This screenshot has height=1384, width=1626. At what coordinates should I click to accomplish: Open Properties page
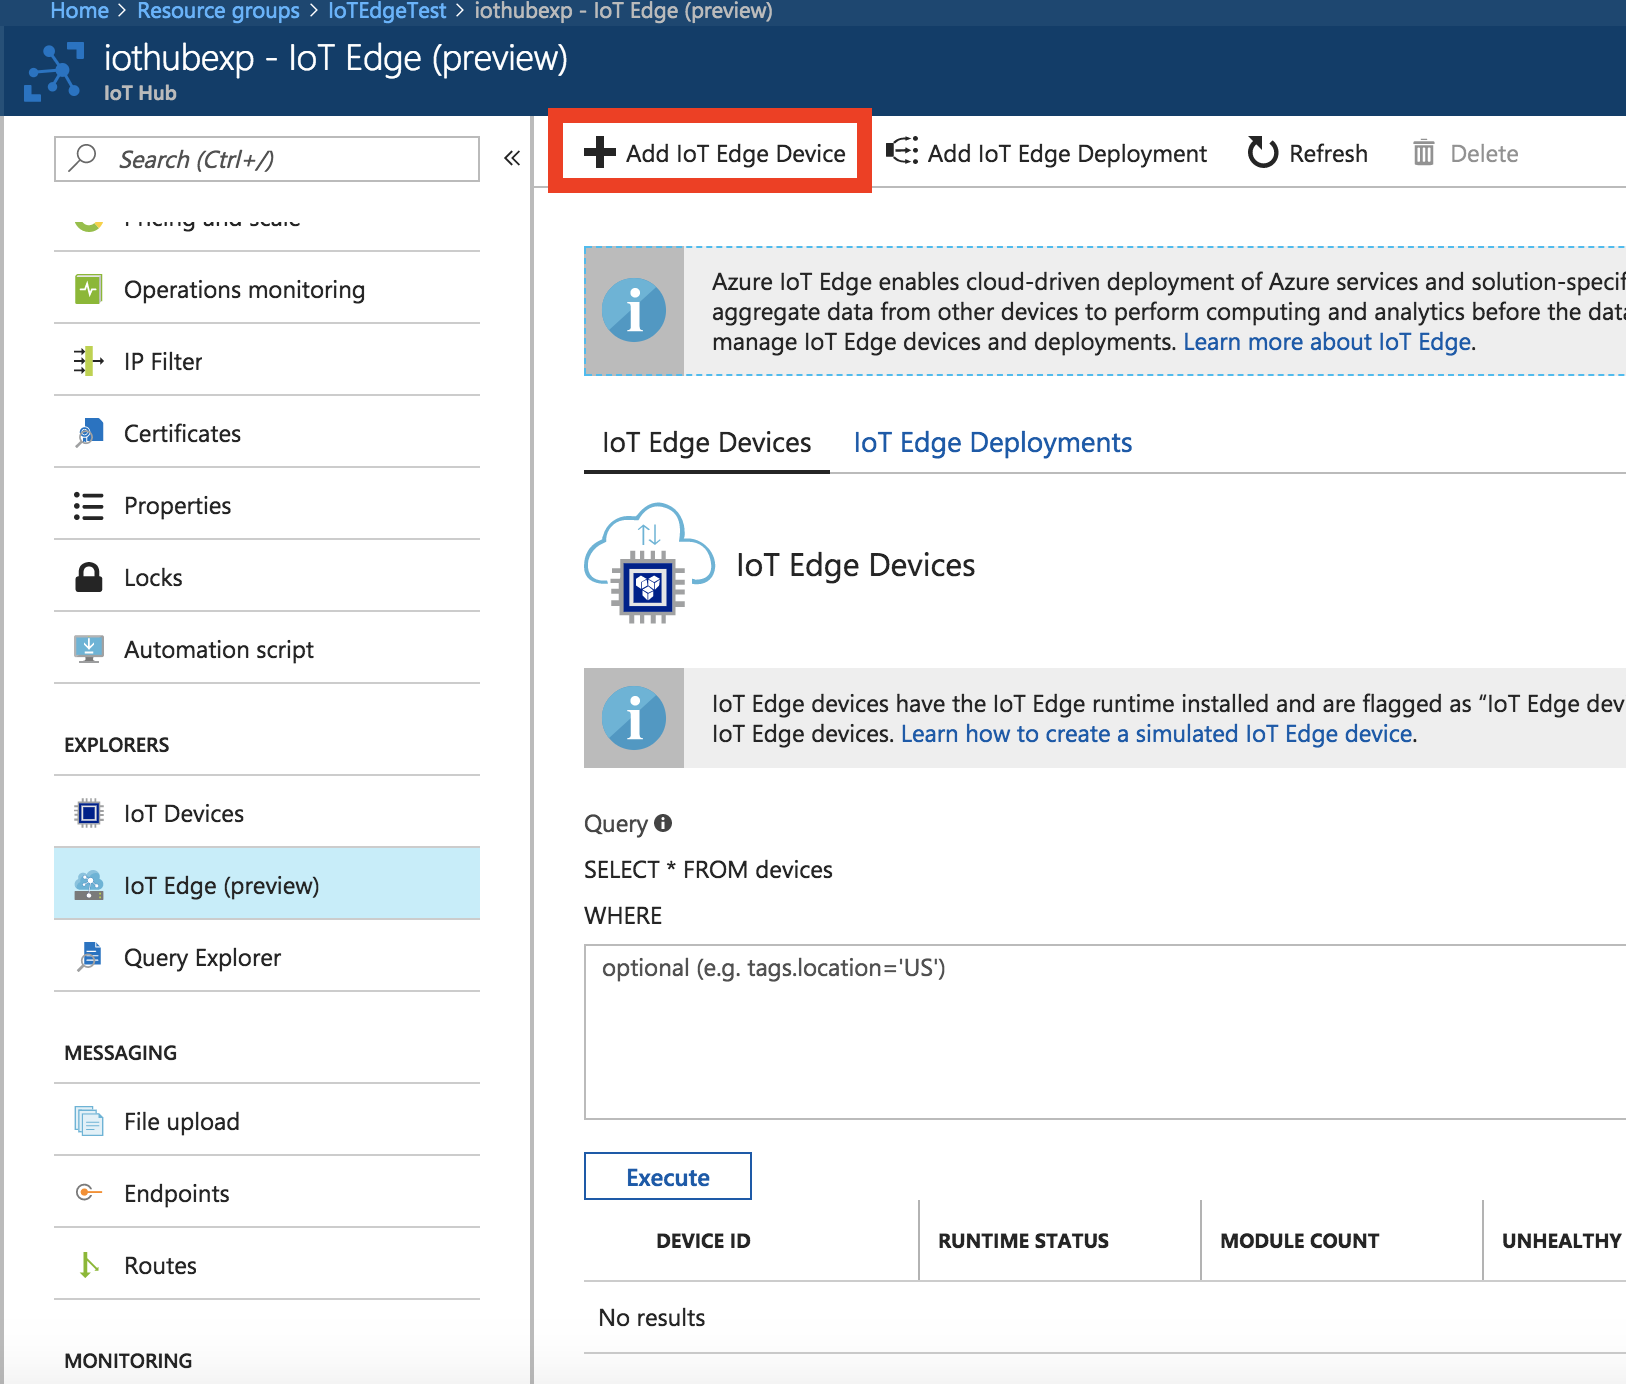[x=267, y=505]
